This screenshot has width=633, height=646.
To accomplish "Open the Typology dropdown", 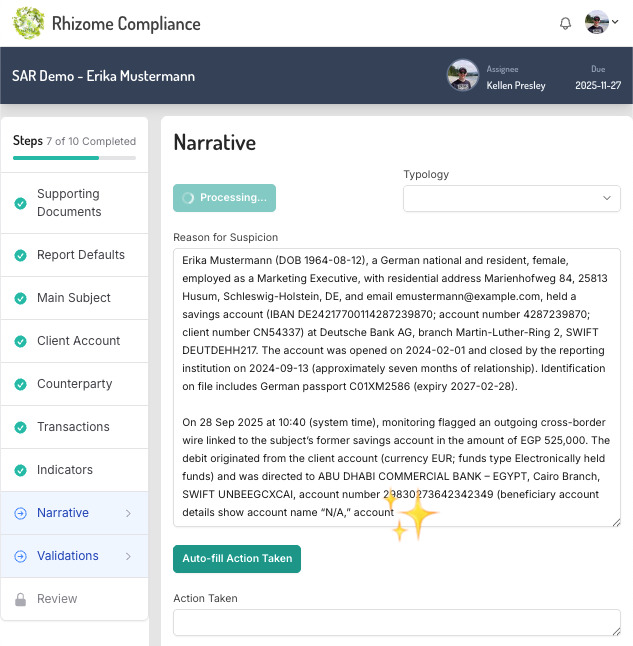I will (x=512, y=198).
